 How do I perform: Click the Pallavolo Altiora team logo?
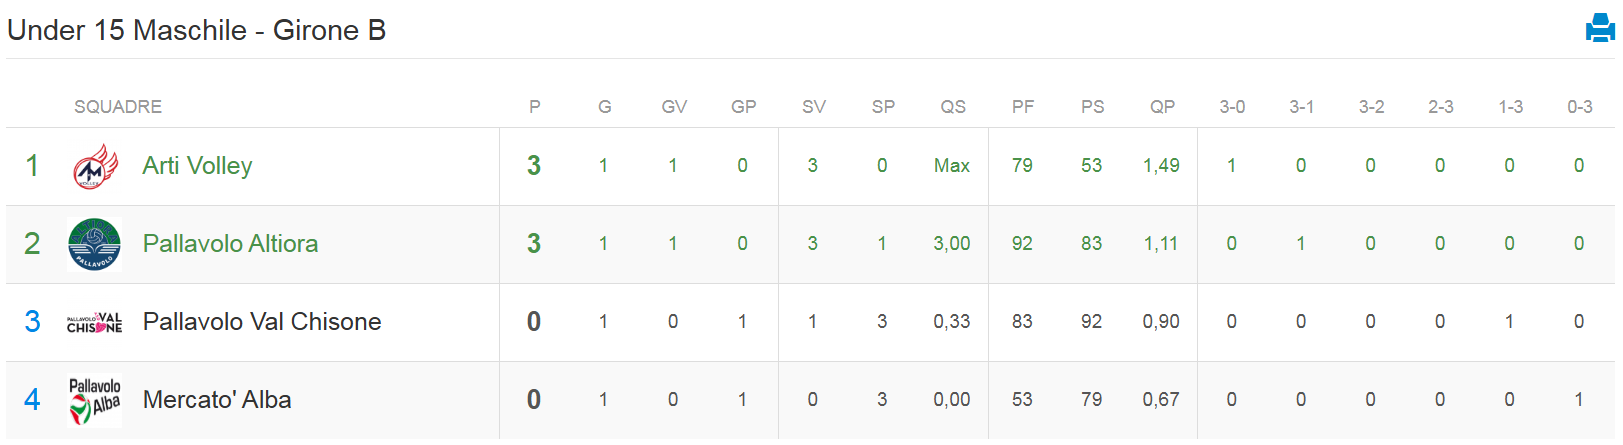point(95,244)
